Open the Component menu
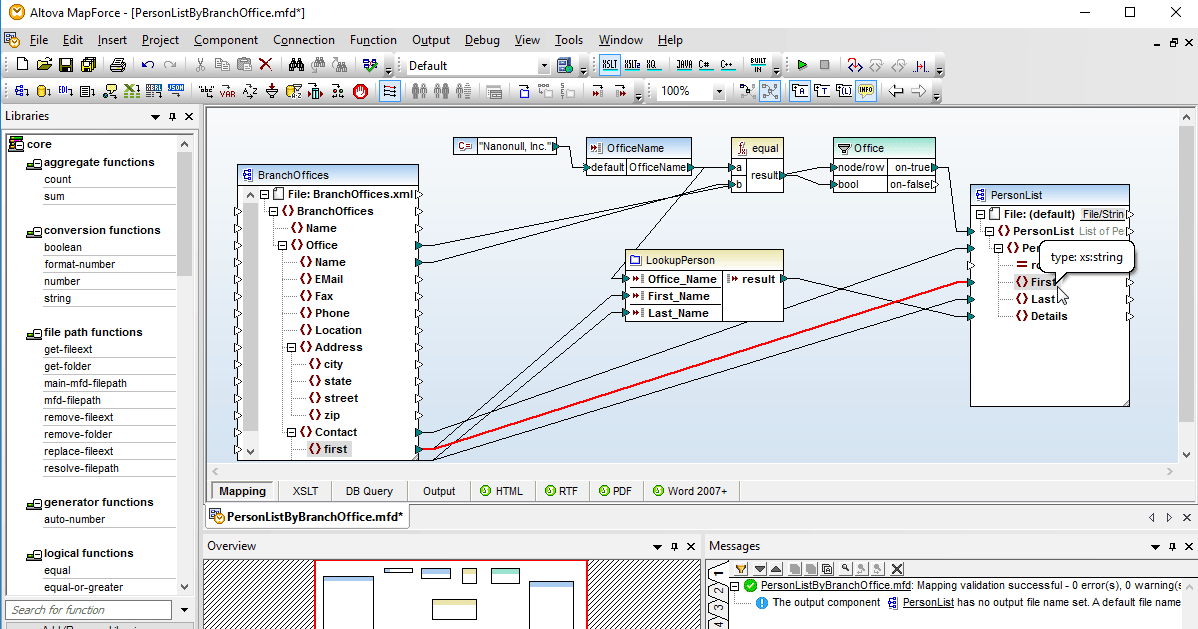This screenshot has height=629, width=1198. 226,40
